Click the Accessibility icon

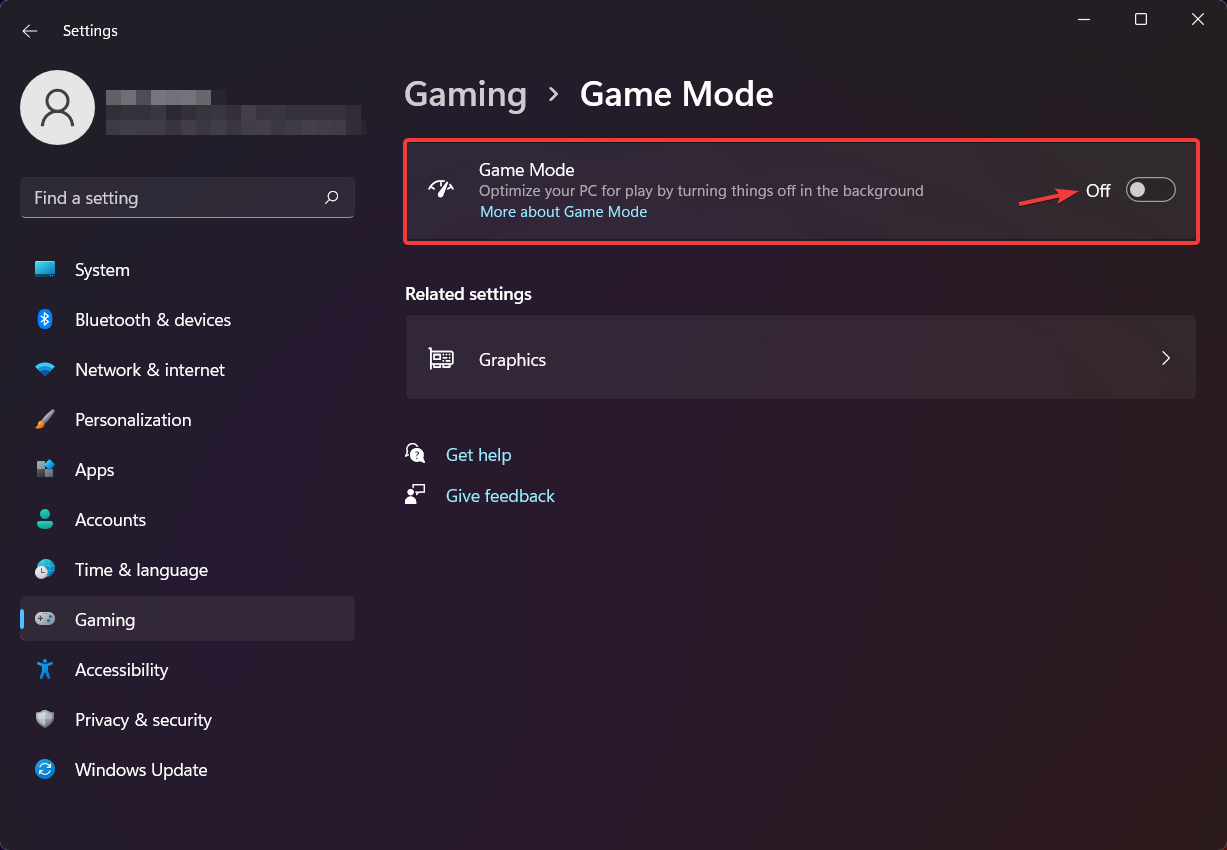pyautogui.click(x=45, y=669)
